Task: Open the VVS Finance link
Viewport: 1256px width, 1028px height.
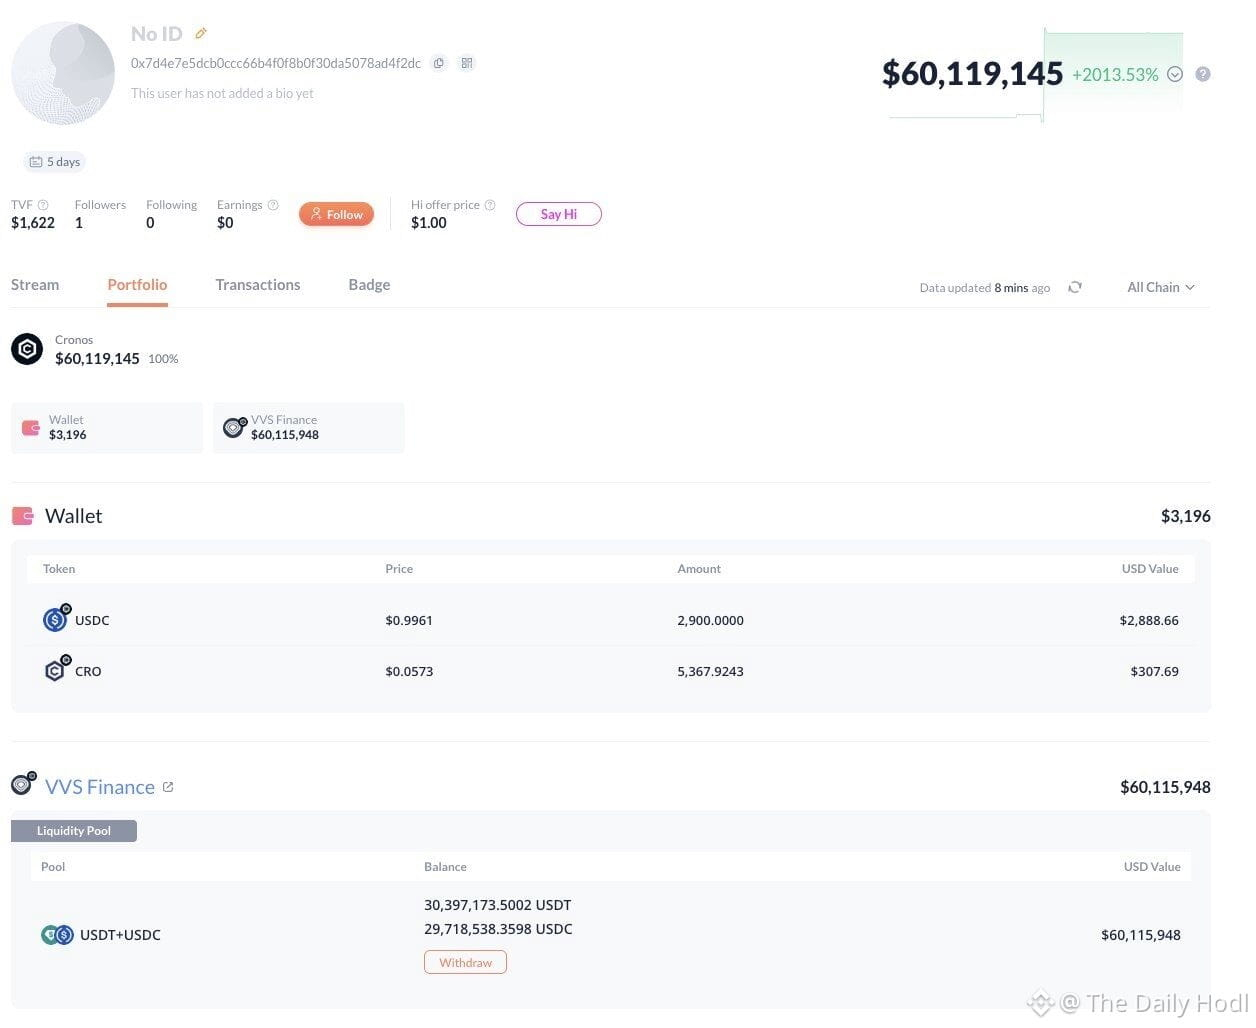Action: 100,787
